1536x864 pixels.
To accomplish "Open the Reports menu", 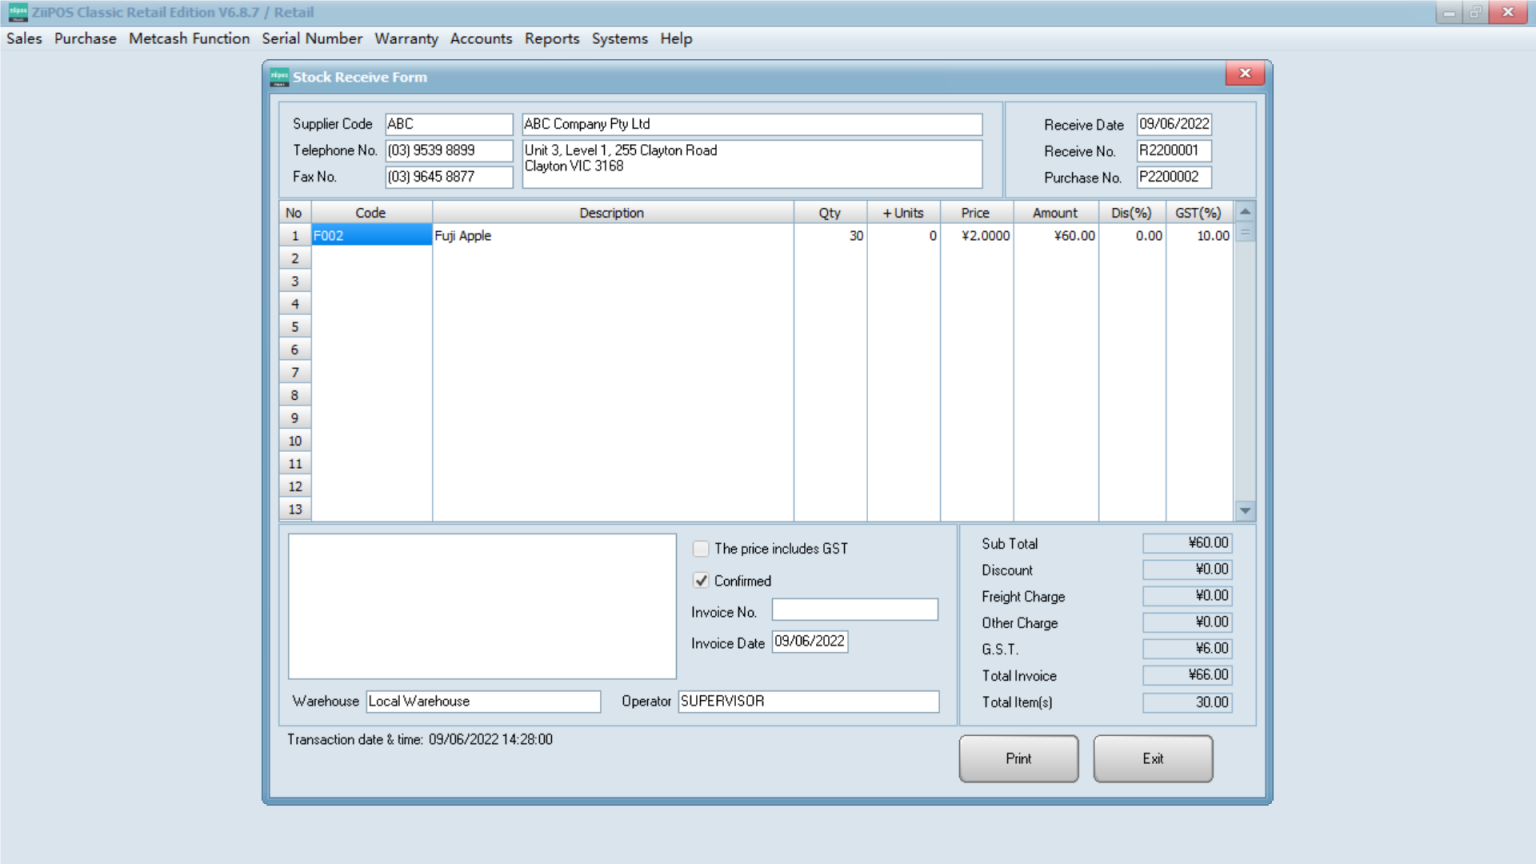I will [x=552, y=39].
